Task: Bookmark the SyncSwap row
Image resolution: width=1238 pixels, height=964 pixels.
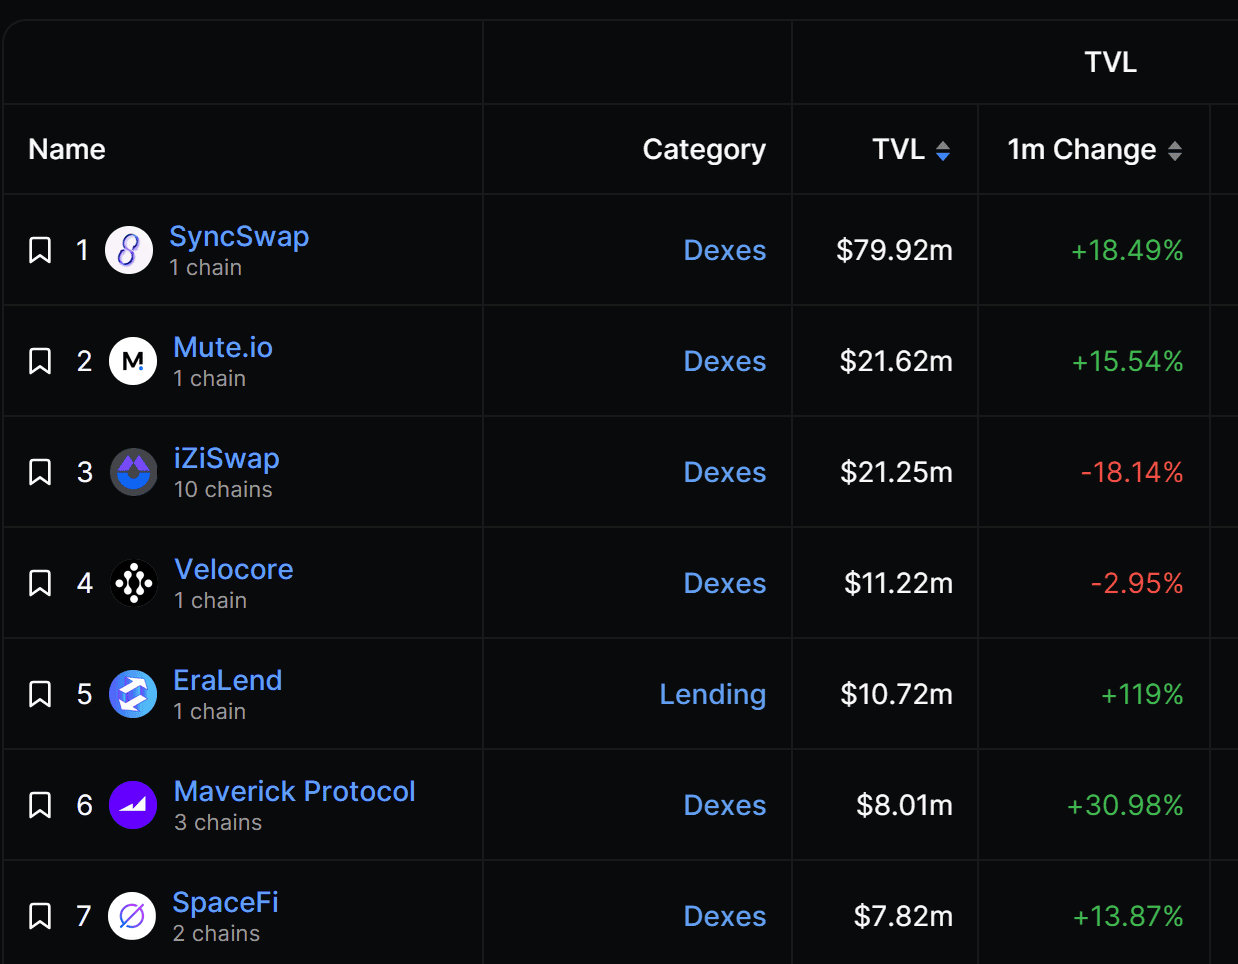Action: [x=40, y=250]
